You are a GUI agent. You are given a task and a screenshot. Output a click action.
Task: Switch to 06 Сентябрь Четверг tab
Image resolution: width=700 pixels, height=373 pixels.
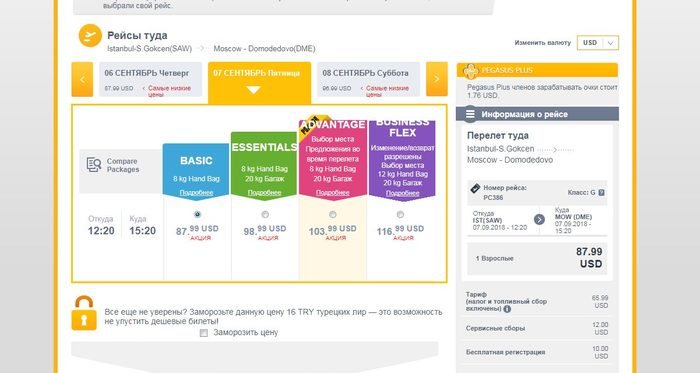[150, 79]
